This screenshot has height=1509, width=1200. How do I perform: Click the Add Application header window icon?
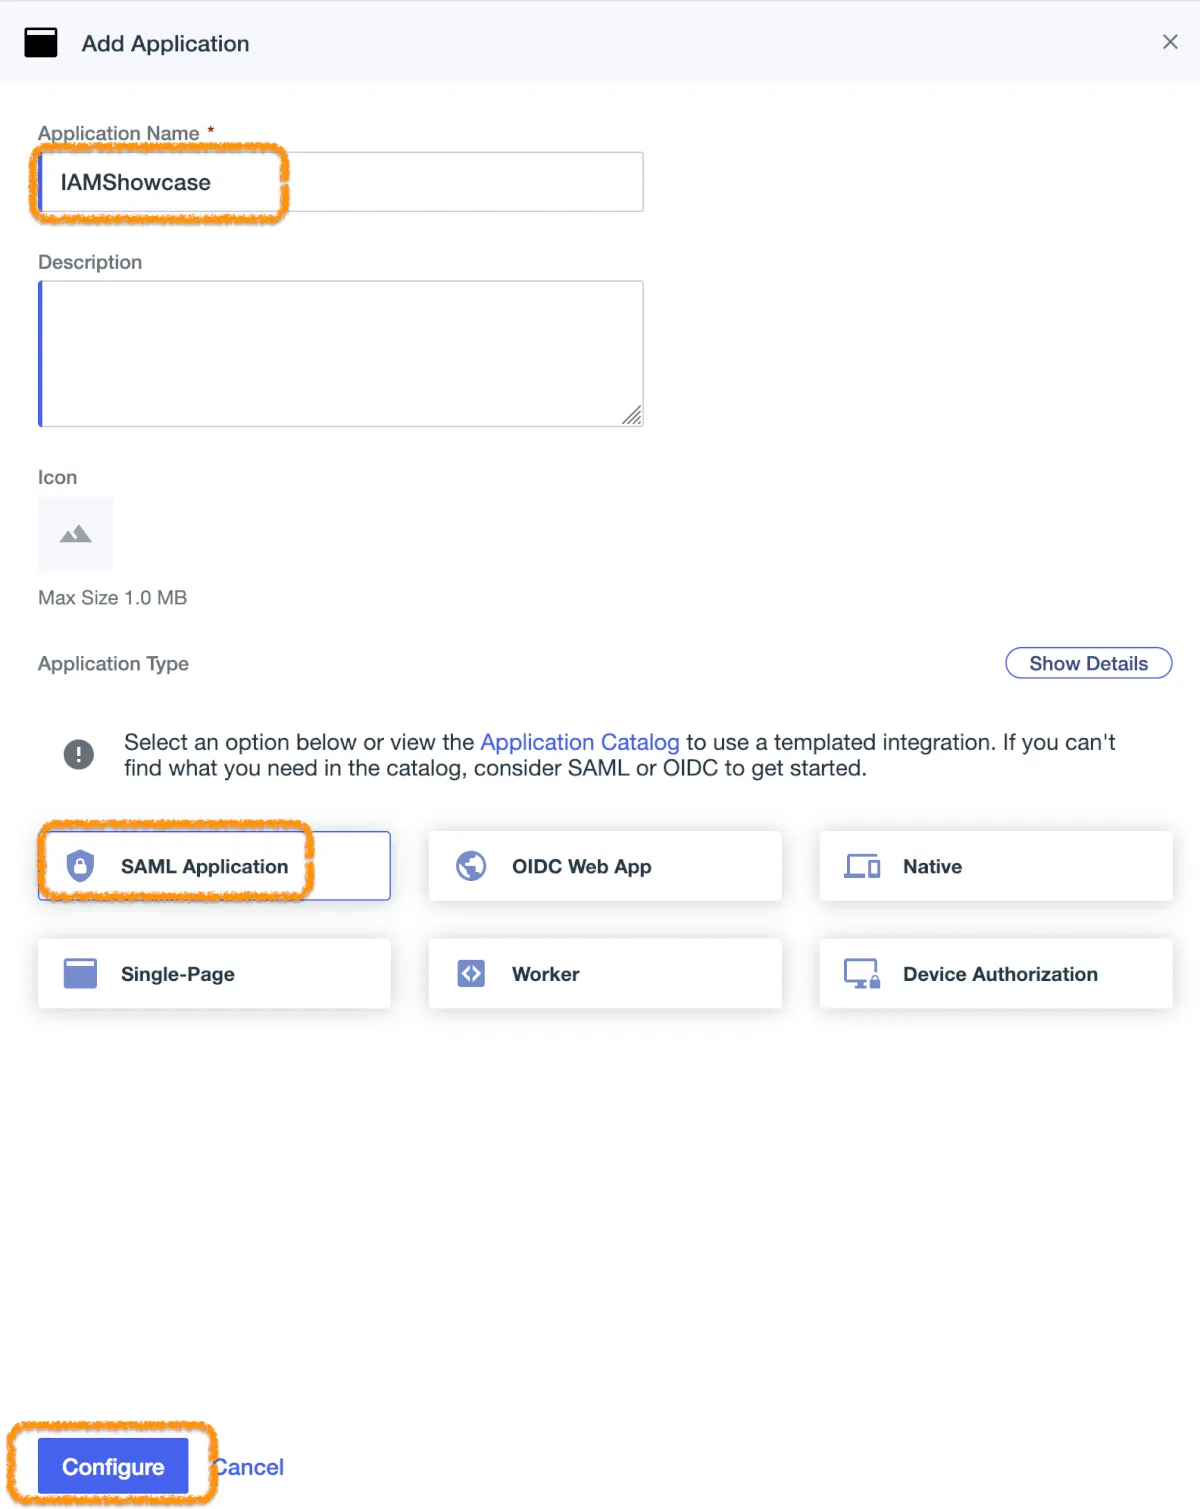(41, 43)
